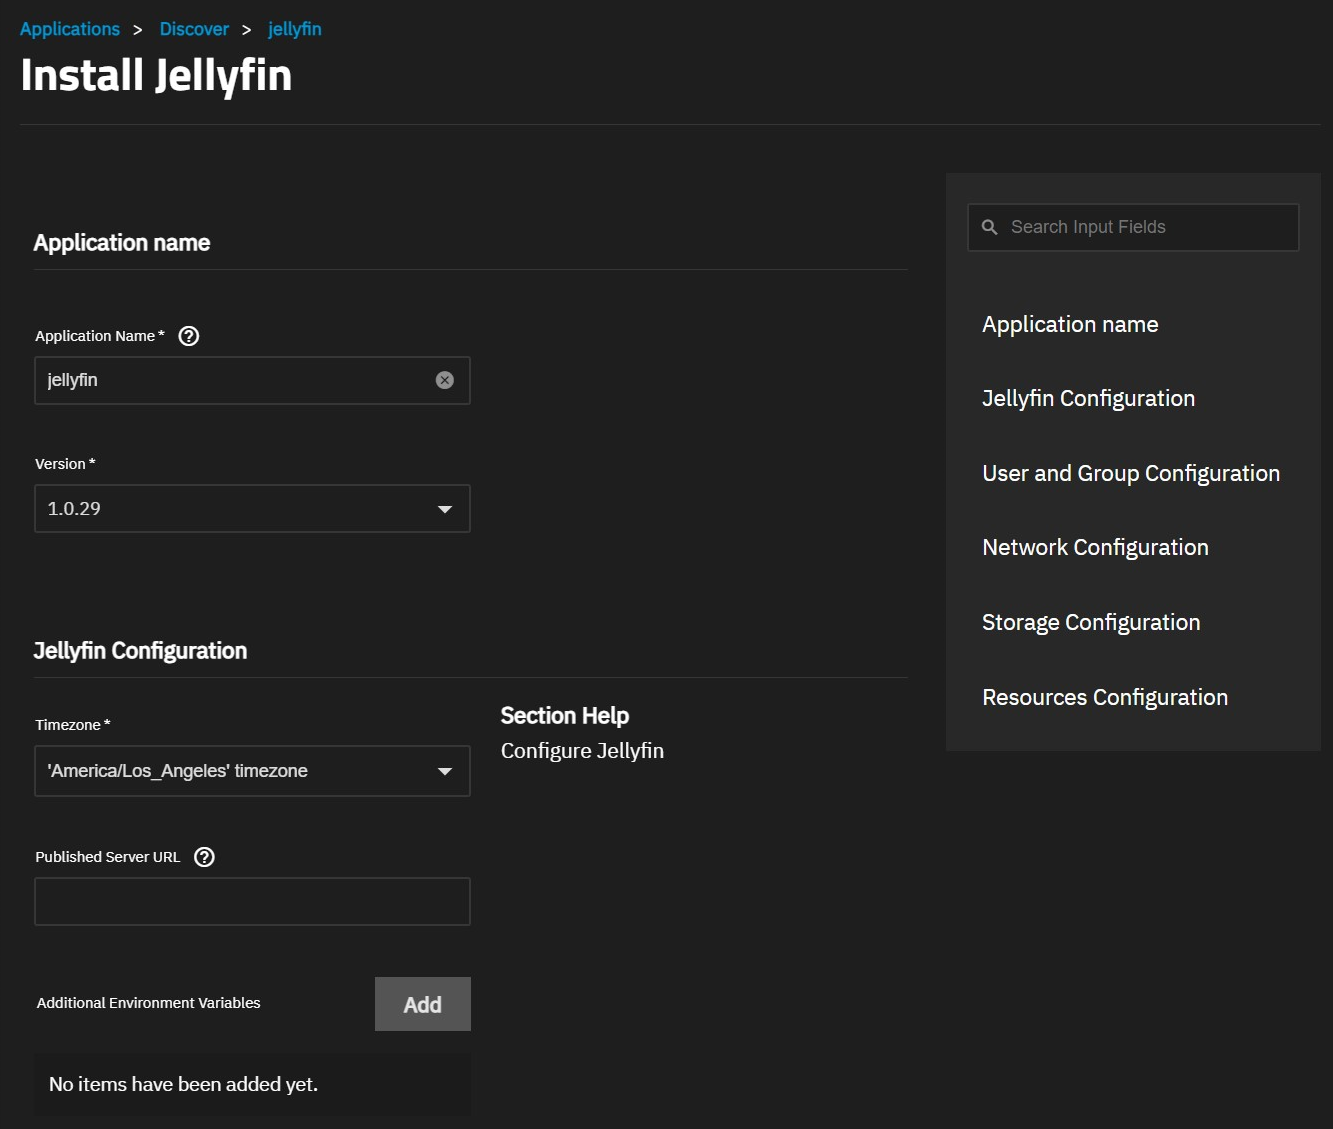The image size is (1333, 1129).
Task: Open the Discover breadcrumb link
Action: click(194, 29)
